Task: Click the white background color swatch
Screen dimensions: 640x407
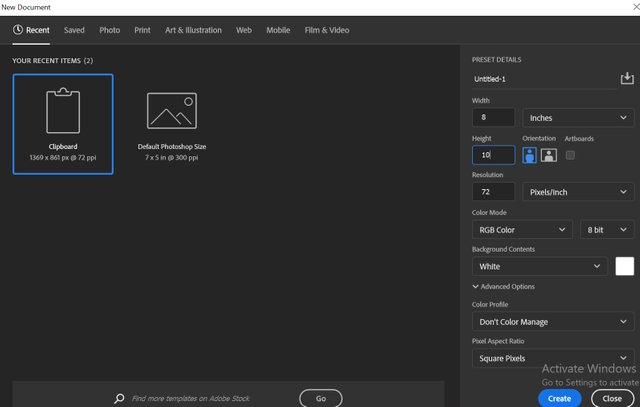Action: 624,267
